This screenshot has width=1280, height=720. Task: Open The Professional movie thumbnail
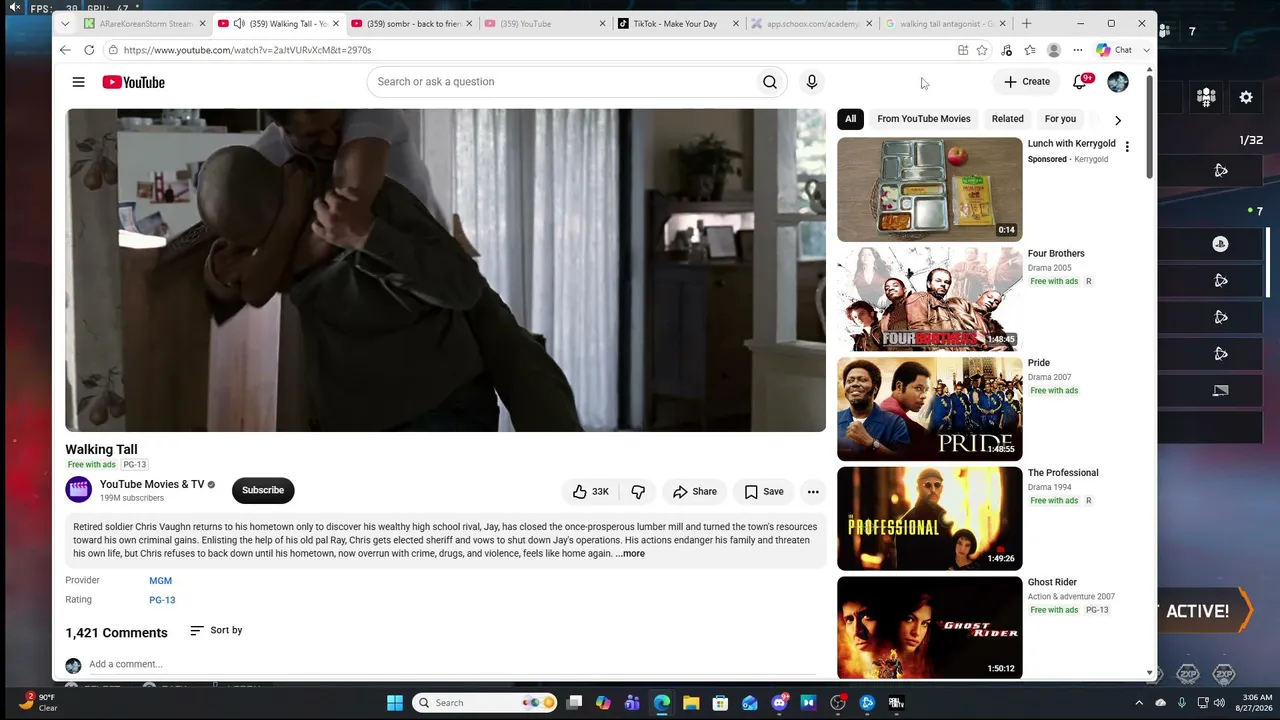[930, 519]
